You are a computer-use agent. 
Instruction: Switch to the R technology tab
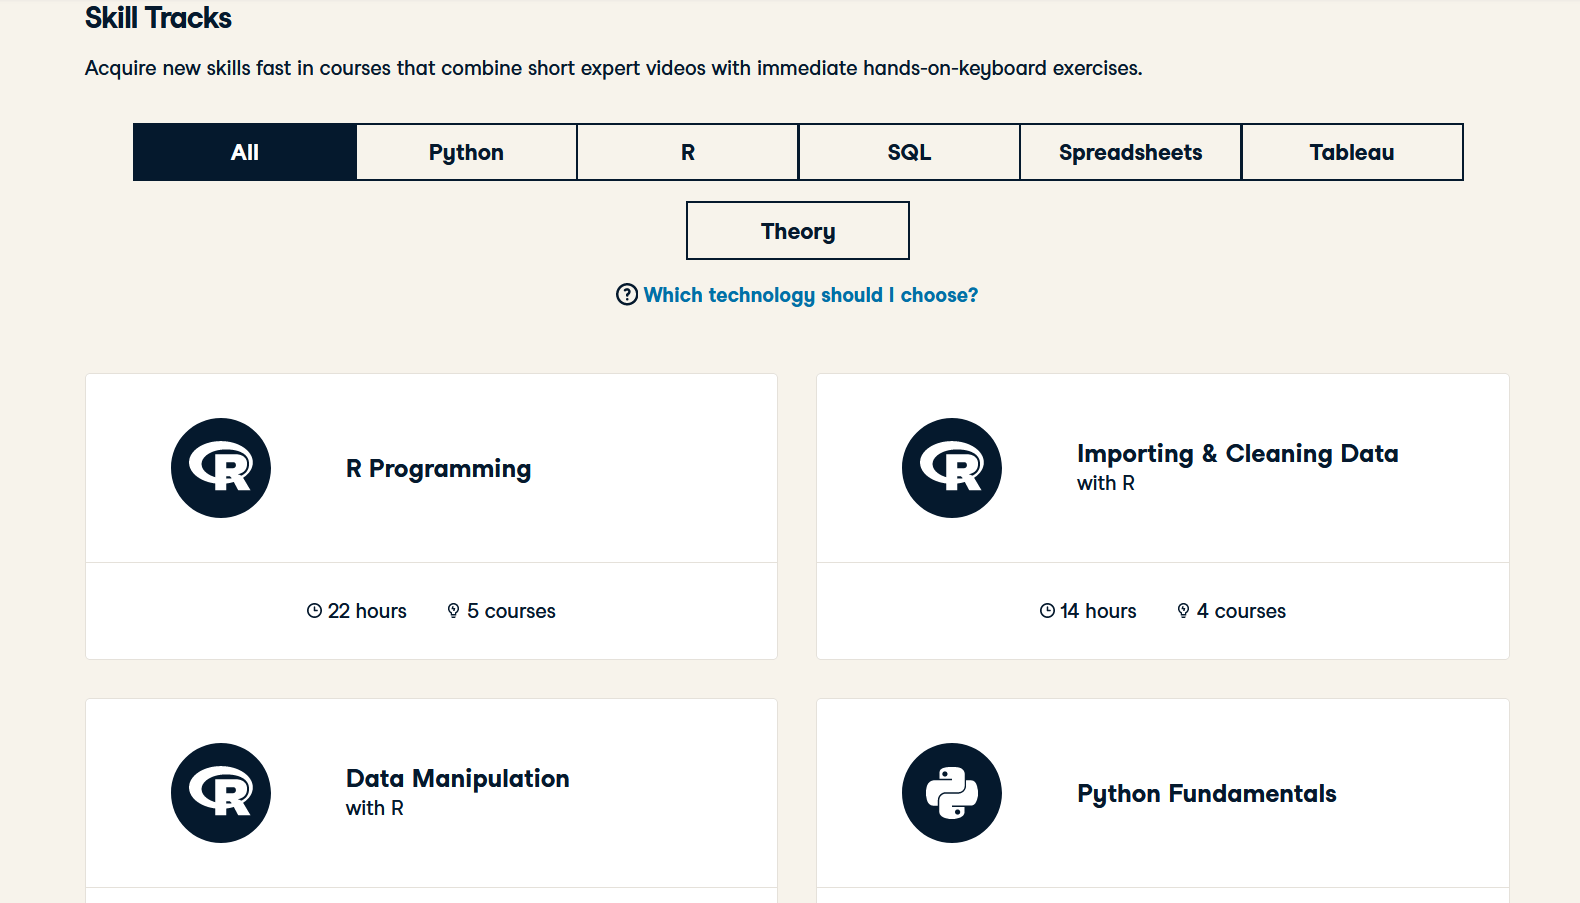pyautogui.click(x=688, y=152)
